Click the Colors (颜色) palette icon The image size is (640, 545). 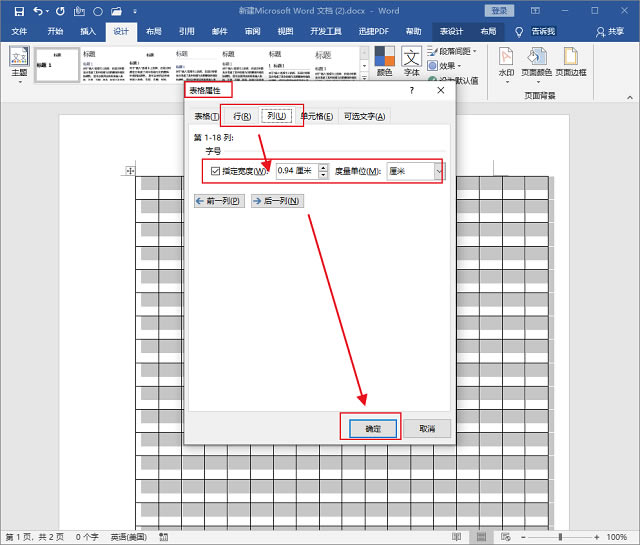[384, 56]
